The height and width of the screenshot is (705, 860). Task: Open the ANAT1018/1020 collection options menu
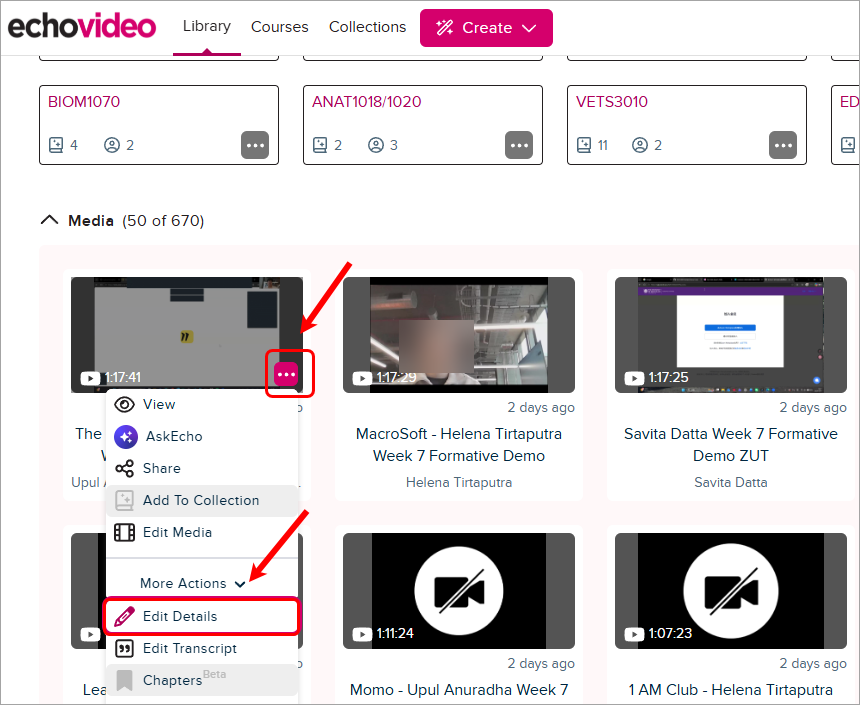pyautogui.click(x=519, y=145)
